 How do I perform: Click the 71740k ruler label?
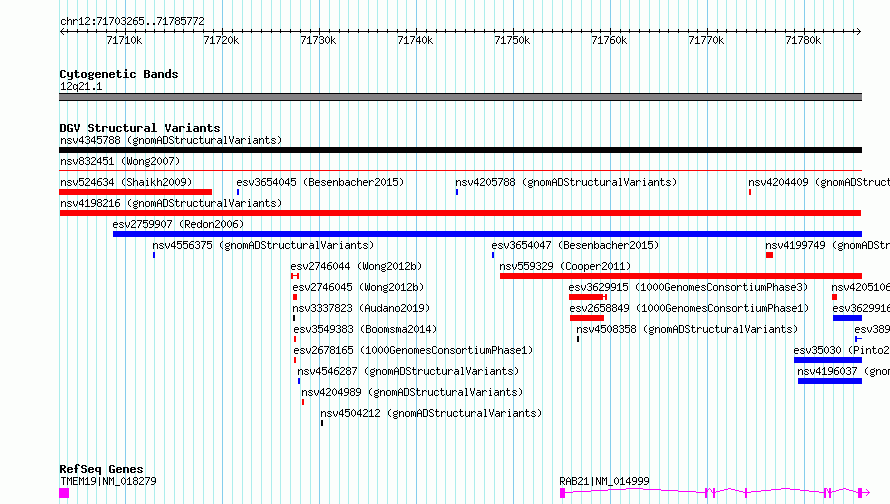415,40
